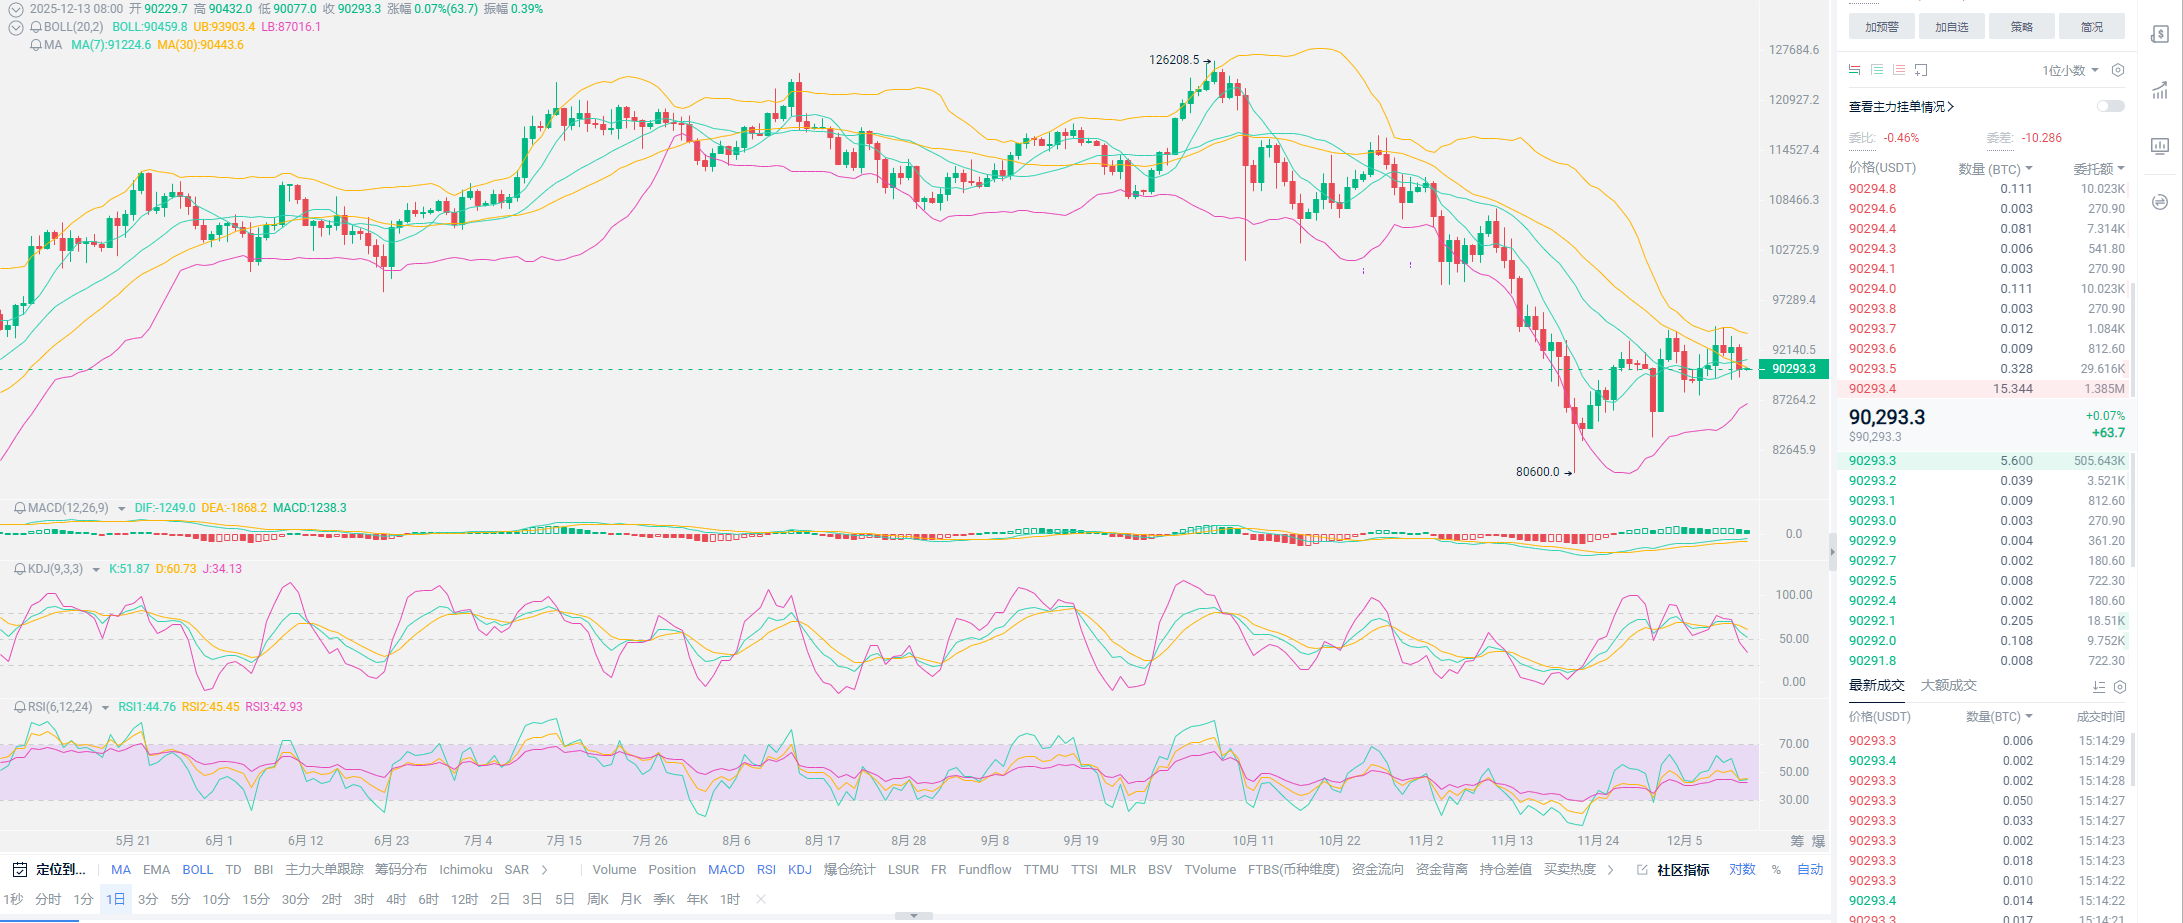Open the 委托额 column dropdown
The width and height of the screenshot is (2183, 923).
2098,169
